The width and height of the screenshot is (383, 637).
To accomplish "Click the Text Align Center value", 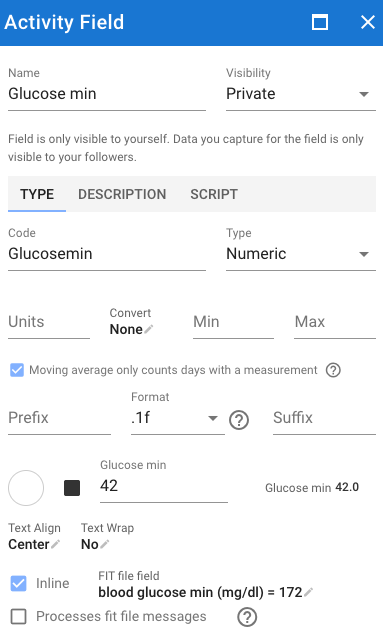I will pos(29,544).
